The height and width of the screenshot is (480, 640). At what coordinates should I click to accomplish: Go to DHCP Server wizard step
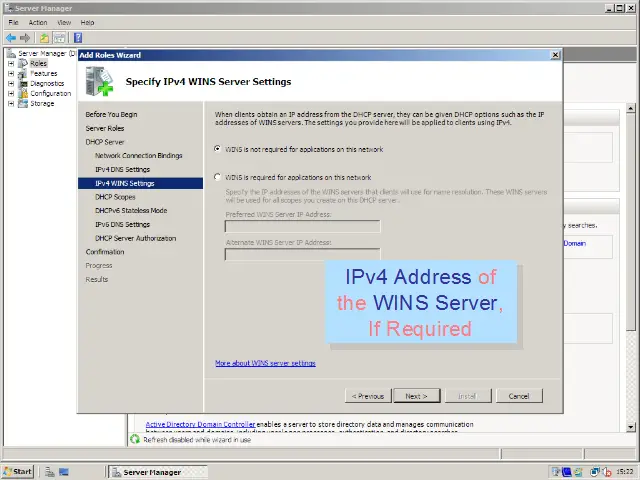tap(105, 142)
